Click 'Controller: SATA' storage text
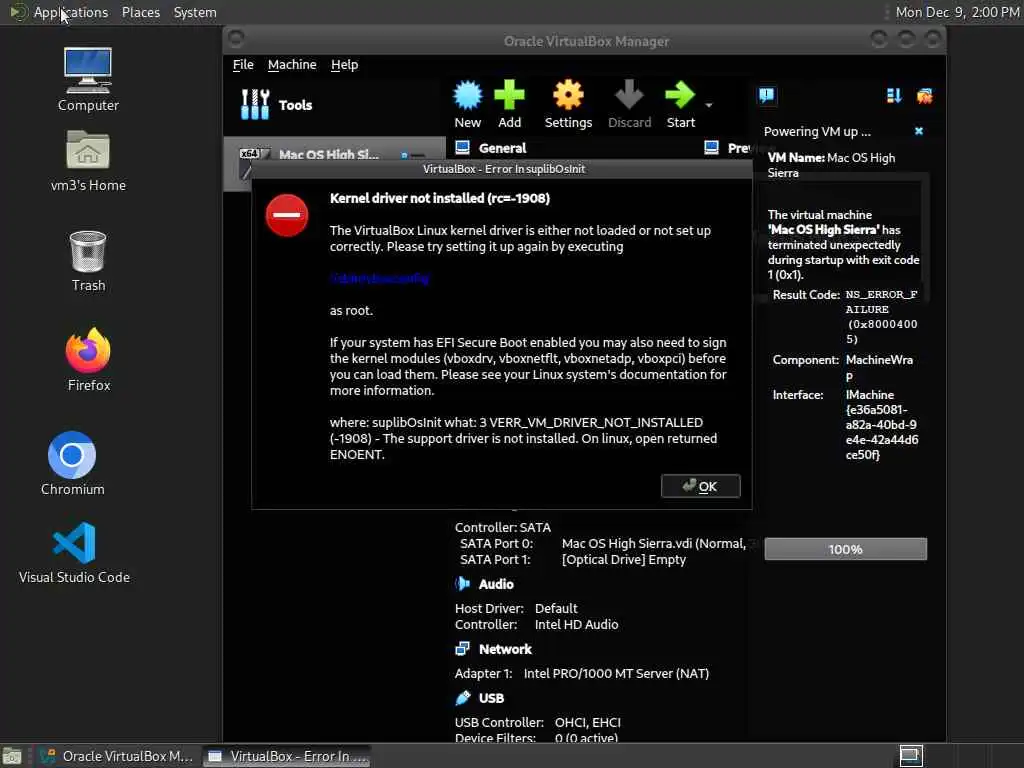 coord(502,527)
